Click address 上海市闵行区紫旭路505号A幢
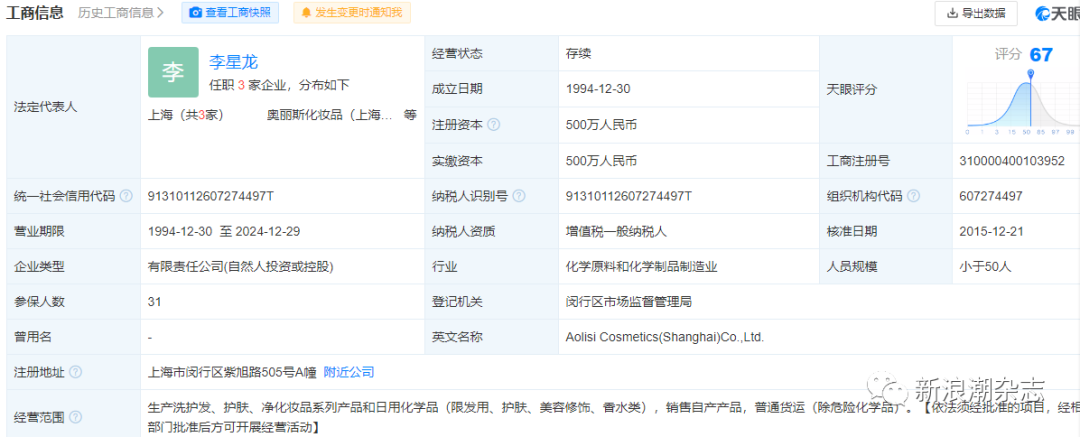 point(232,372)
